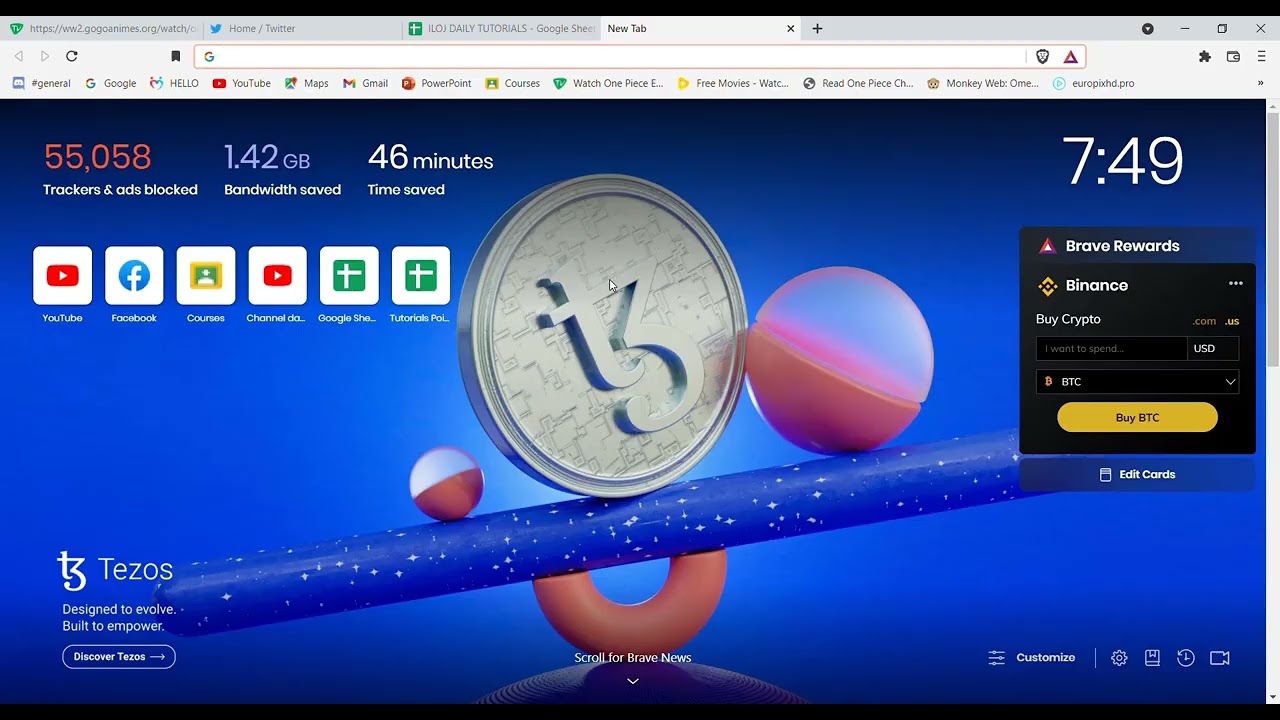Image resolution: width=1280 pixels, height=720 pixels.
Task: Click the Customize button
Action: 1032,658
